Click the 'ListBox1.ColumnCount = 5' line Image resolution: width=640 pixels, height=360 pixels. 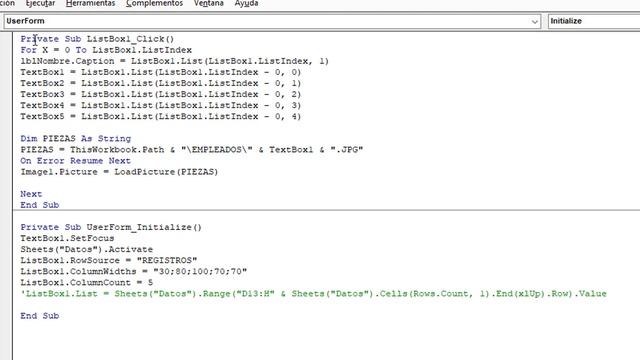pos(87,282)
